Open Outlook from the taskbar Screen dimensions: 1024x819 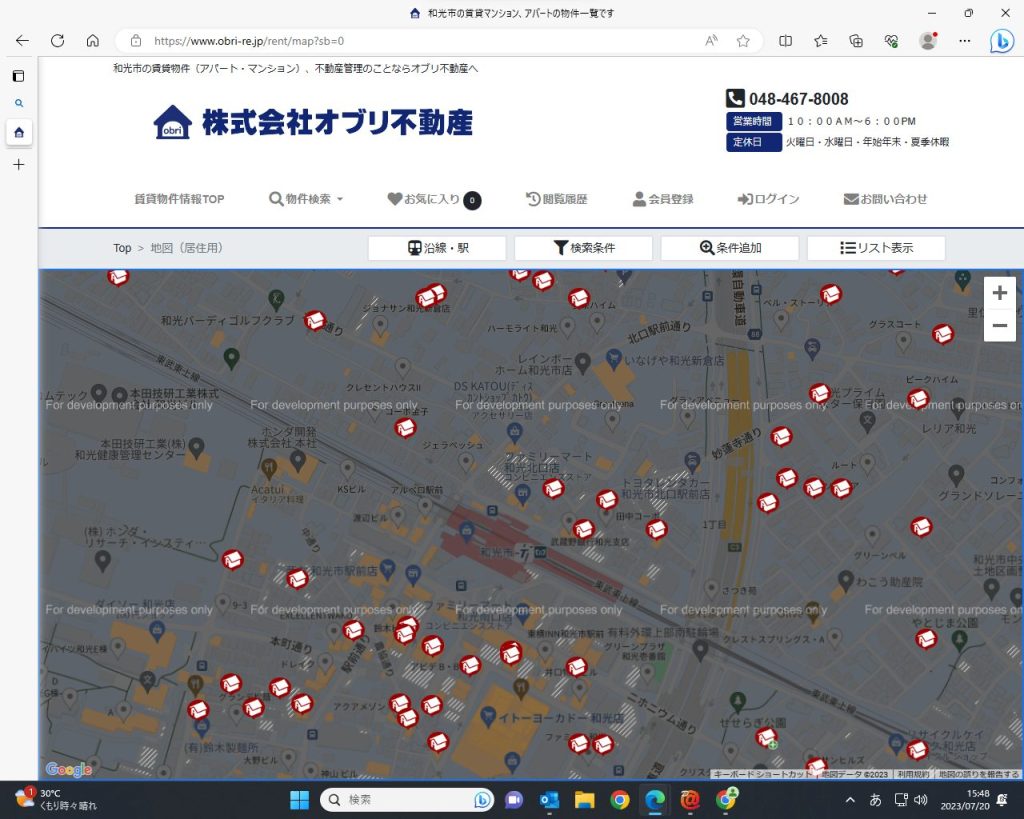pos(549,799)
